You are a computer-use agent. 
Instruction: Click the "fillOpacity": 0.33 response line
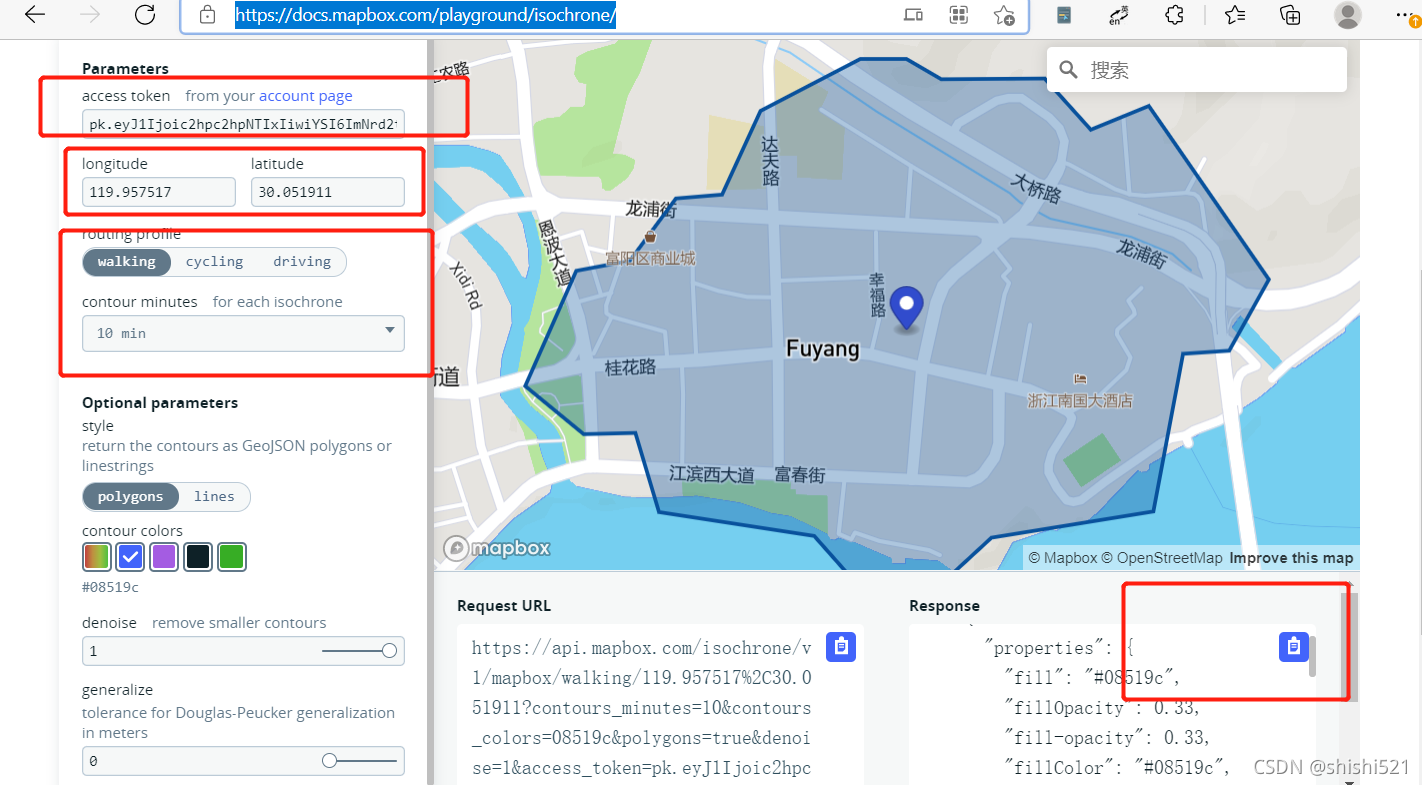tap(1101, 708)
